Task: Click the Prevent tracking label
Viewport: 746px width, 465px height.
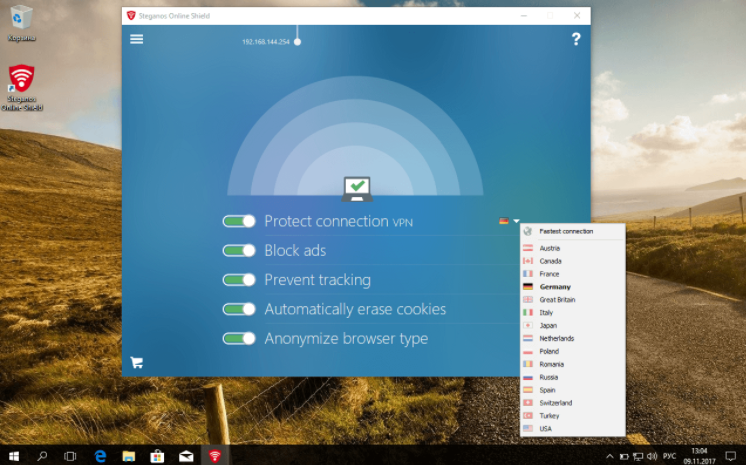Action: coord(317,280)
